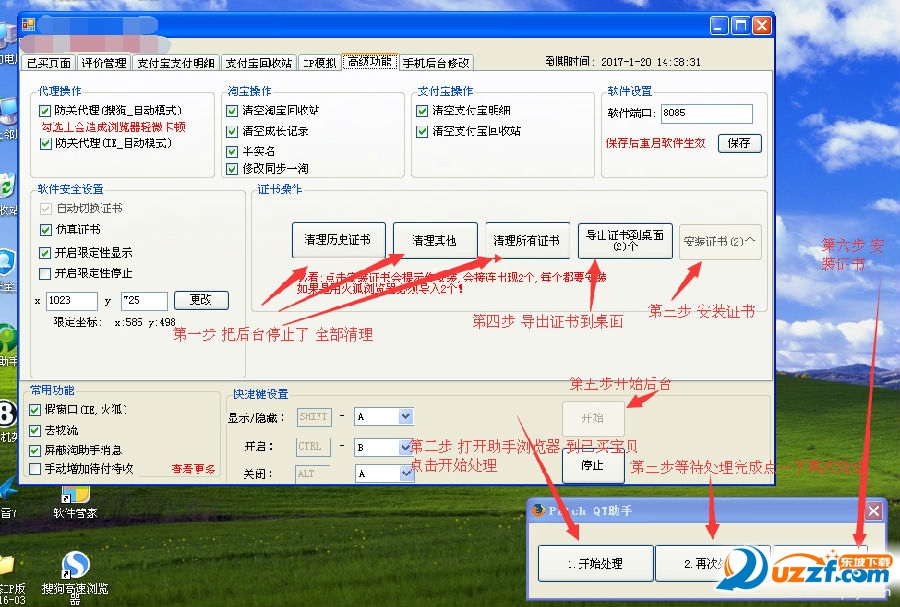Toggle 假窗口(IE,火狐) checkbox
Image resolution: width=900 pixels, height=607 pixels.
coord(34,409)
